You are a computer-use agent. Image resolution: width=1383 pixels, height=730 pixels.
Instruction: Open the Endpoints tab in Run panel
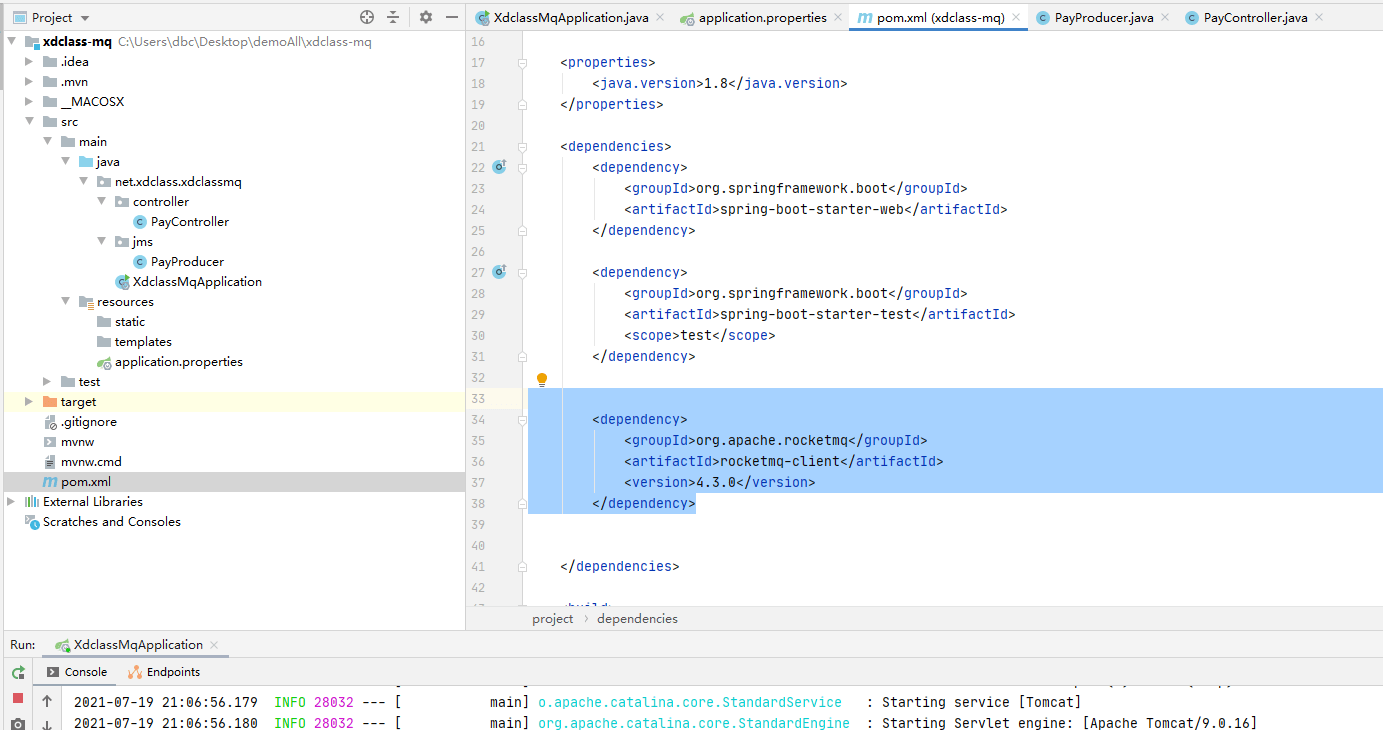click(164, 672)
